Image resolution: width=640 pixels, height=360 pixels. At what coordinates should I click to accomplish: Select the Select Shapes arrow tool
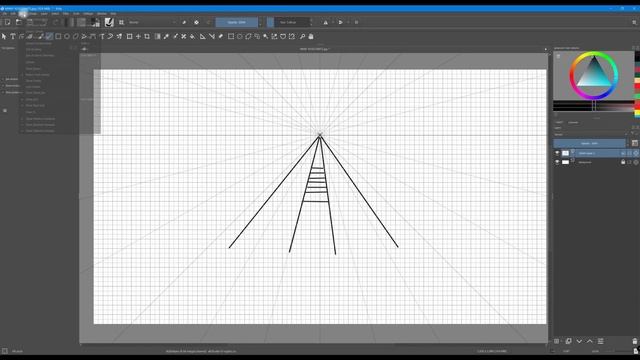pyautogui.click(x=4, y=36)
